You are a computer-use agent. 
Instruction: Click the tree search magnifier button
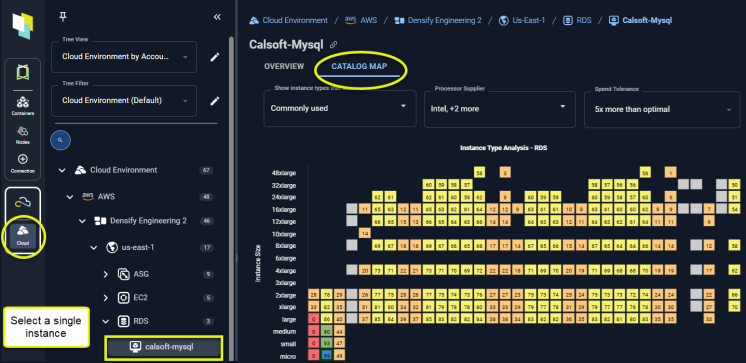(60, 140)
